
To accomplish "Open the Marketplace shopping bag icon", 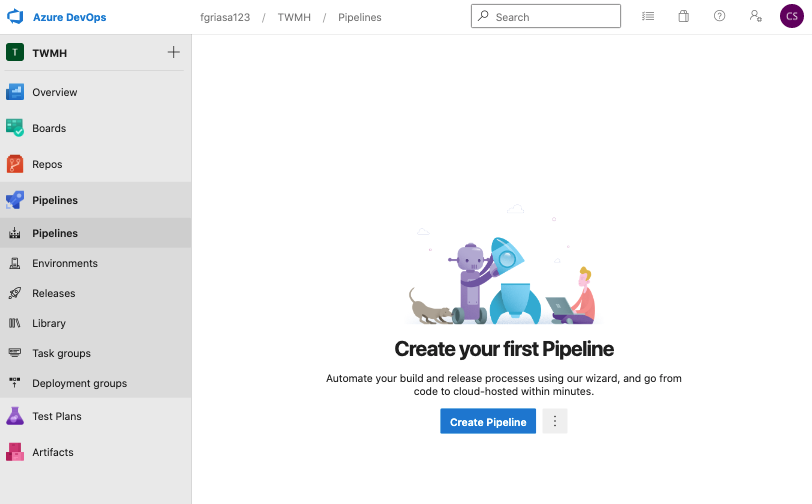I will point(684,17).
